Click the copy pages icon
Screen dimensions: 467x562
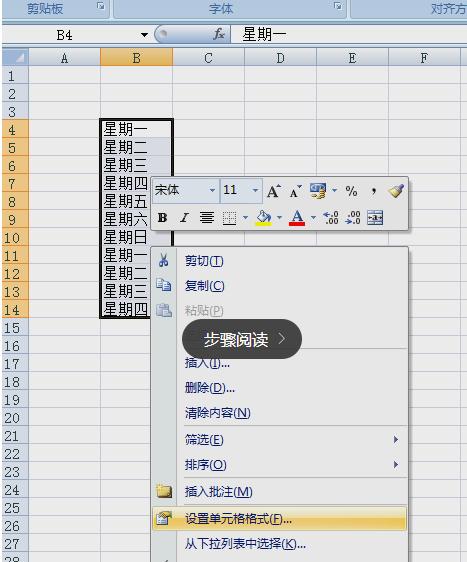[x=164, y=285]
